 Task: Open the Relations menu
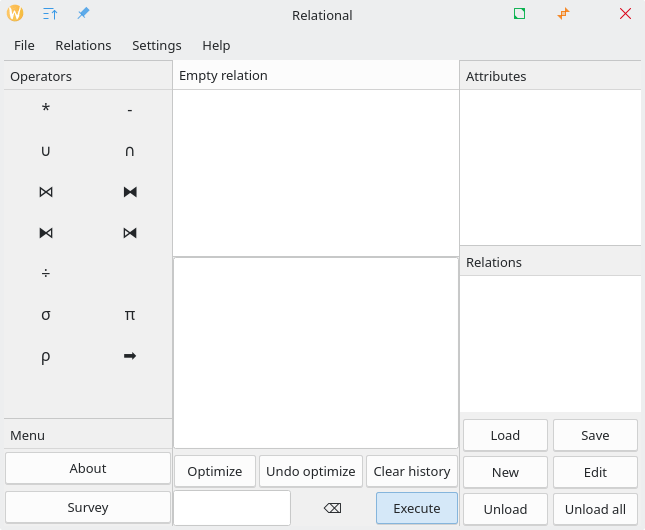click(83, 45)
